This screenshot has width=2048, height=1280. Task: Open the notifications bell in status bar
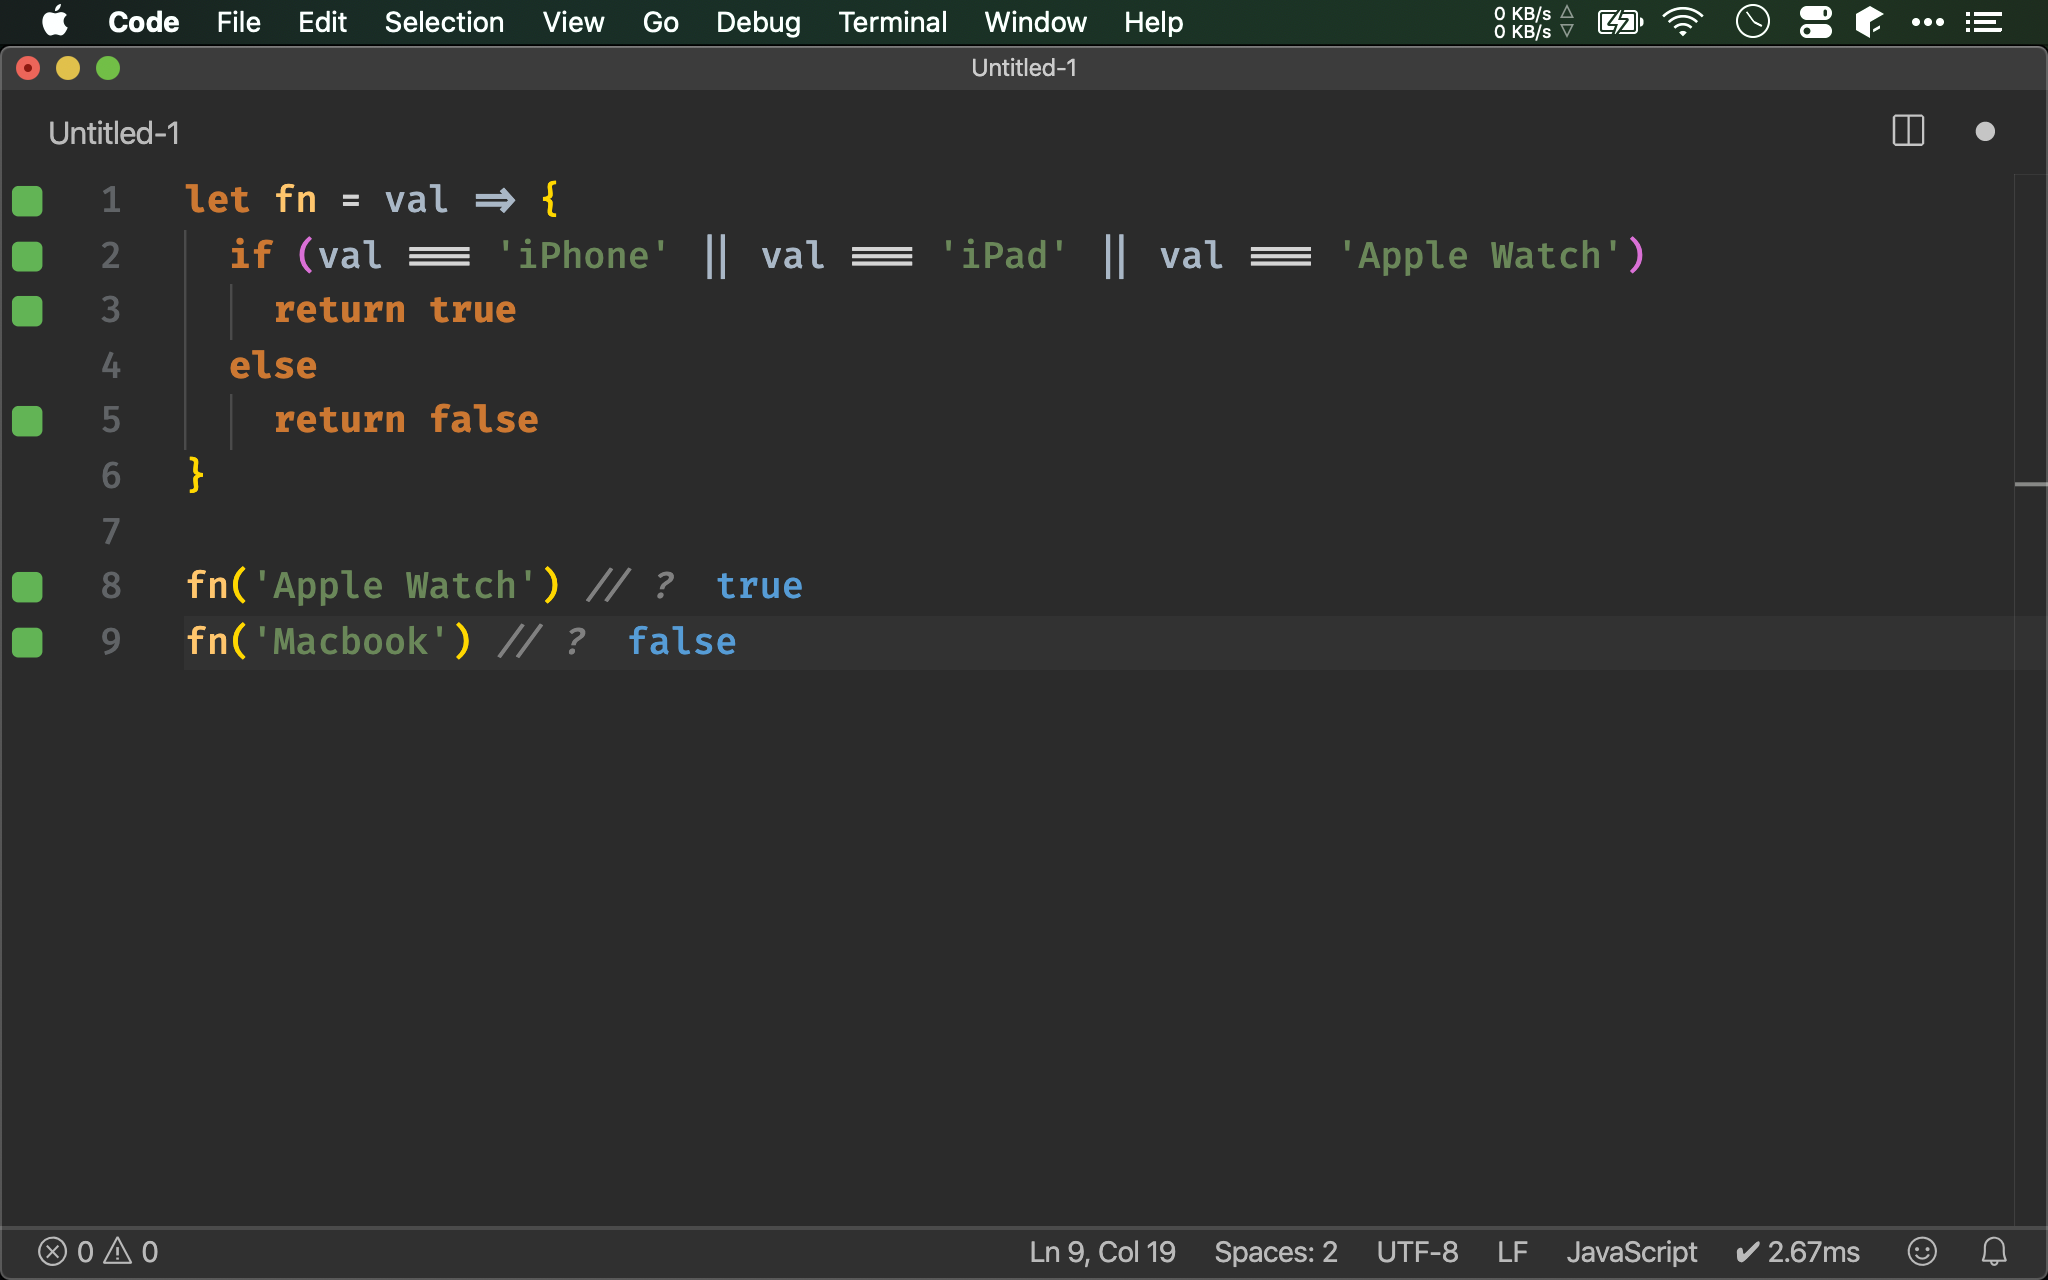click(1994, 1251)
